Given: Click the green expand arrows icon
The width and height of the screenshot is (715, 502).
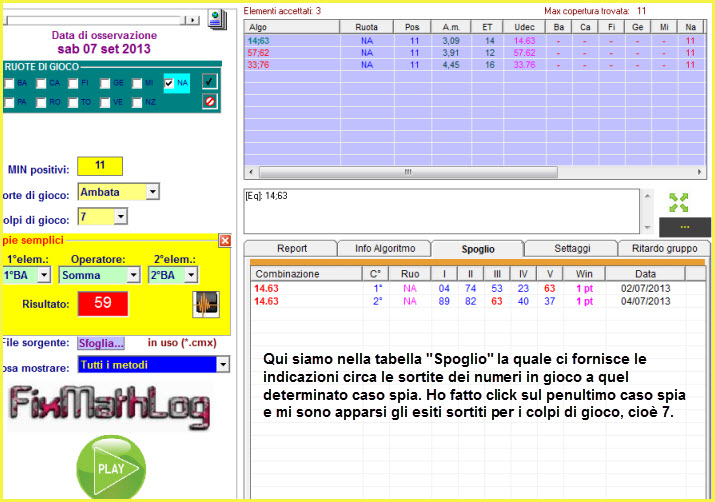Looking at the screenshot, I should pos(679,202).
